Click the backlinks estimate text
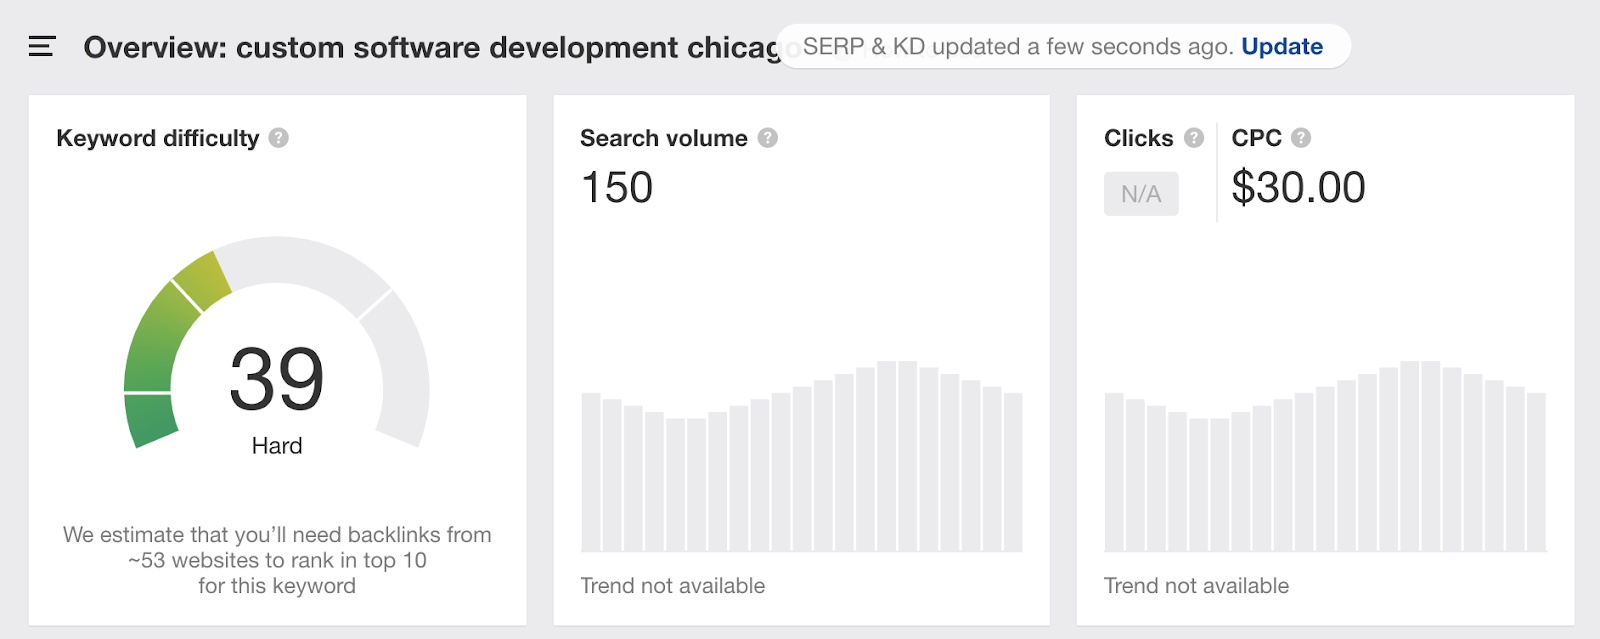1600x639 pixels. [x=277, y=560]
